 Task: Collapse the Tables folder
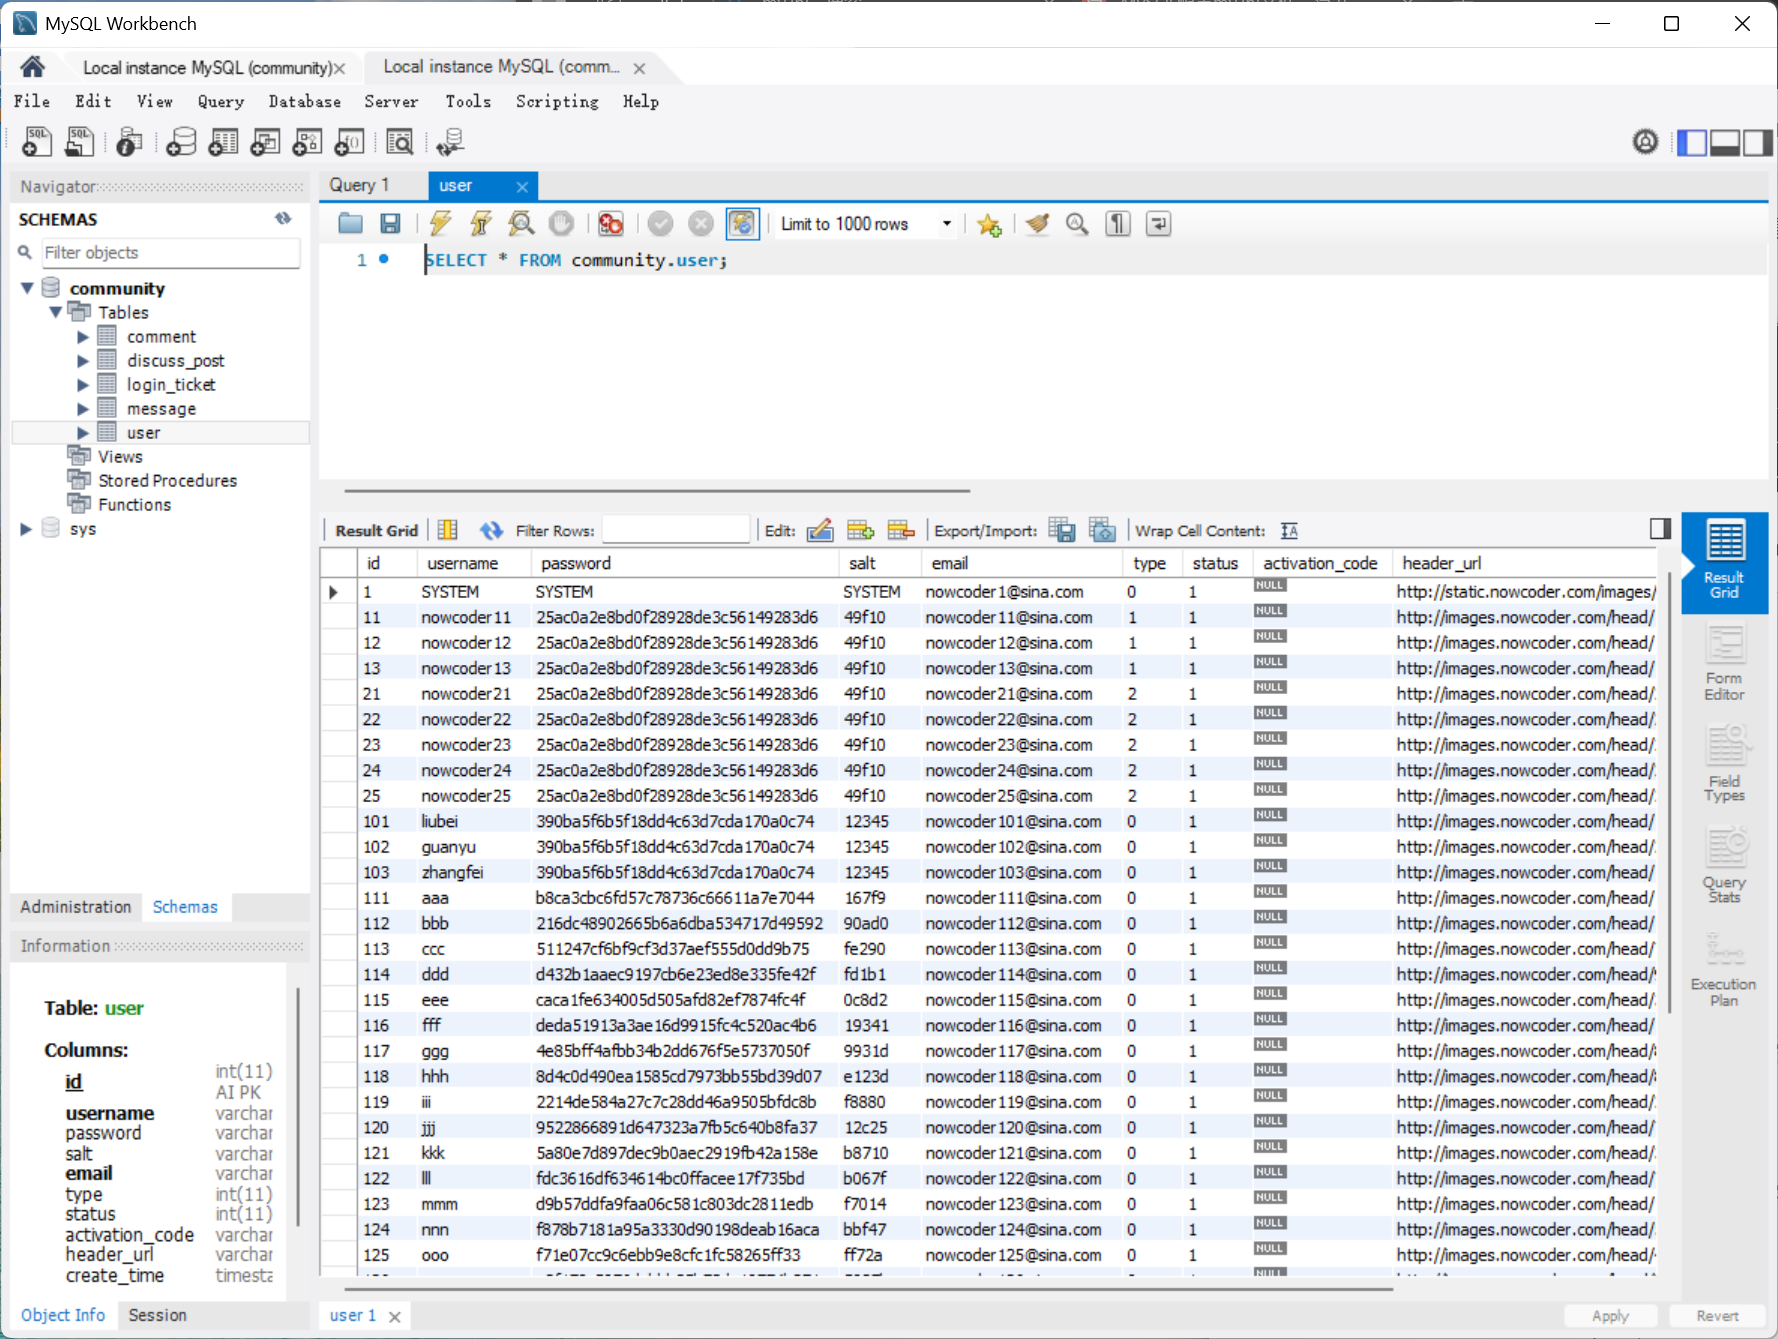[56, 312]
